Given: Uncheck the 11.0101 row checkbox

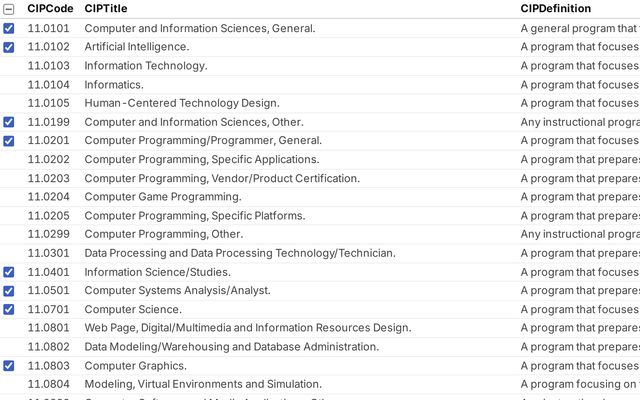Looking at the screenshot, I should (x=9, y=28).
